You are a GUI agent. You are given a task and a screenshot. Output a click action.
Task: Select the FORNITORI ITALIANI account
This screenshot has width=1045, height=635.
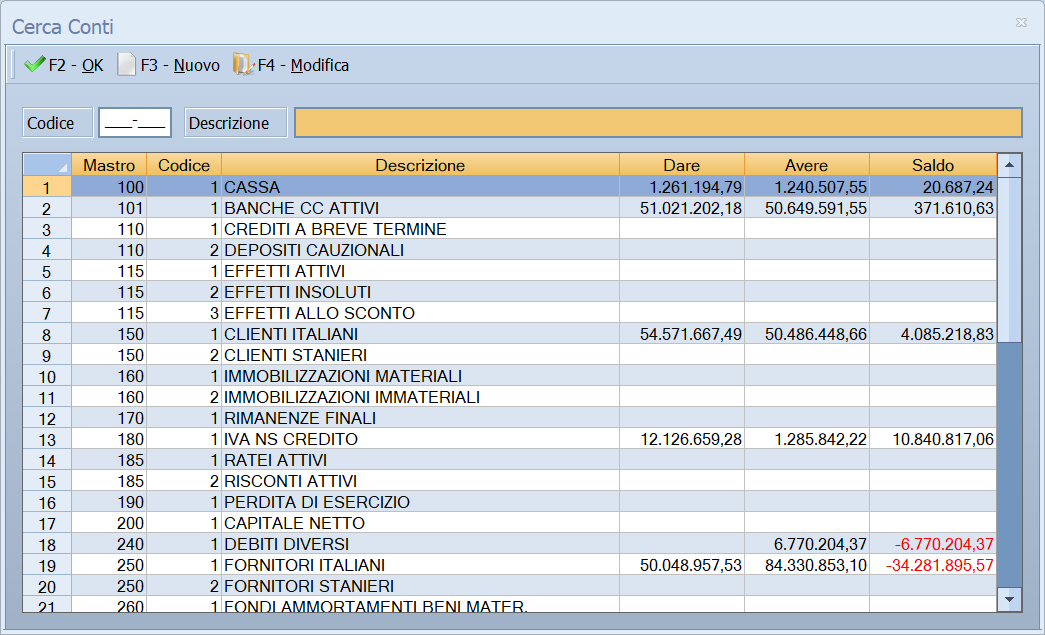tap(510, 565)
